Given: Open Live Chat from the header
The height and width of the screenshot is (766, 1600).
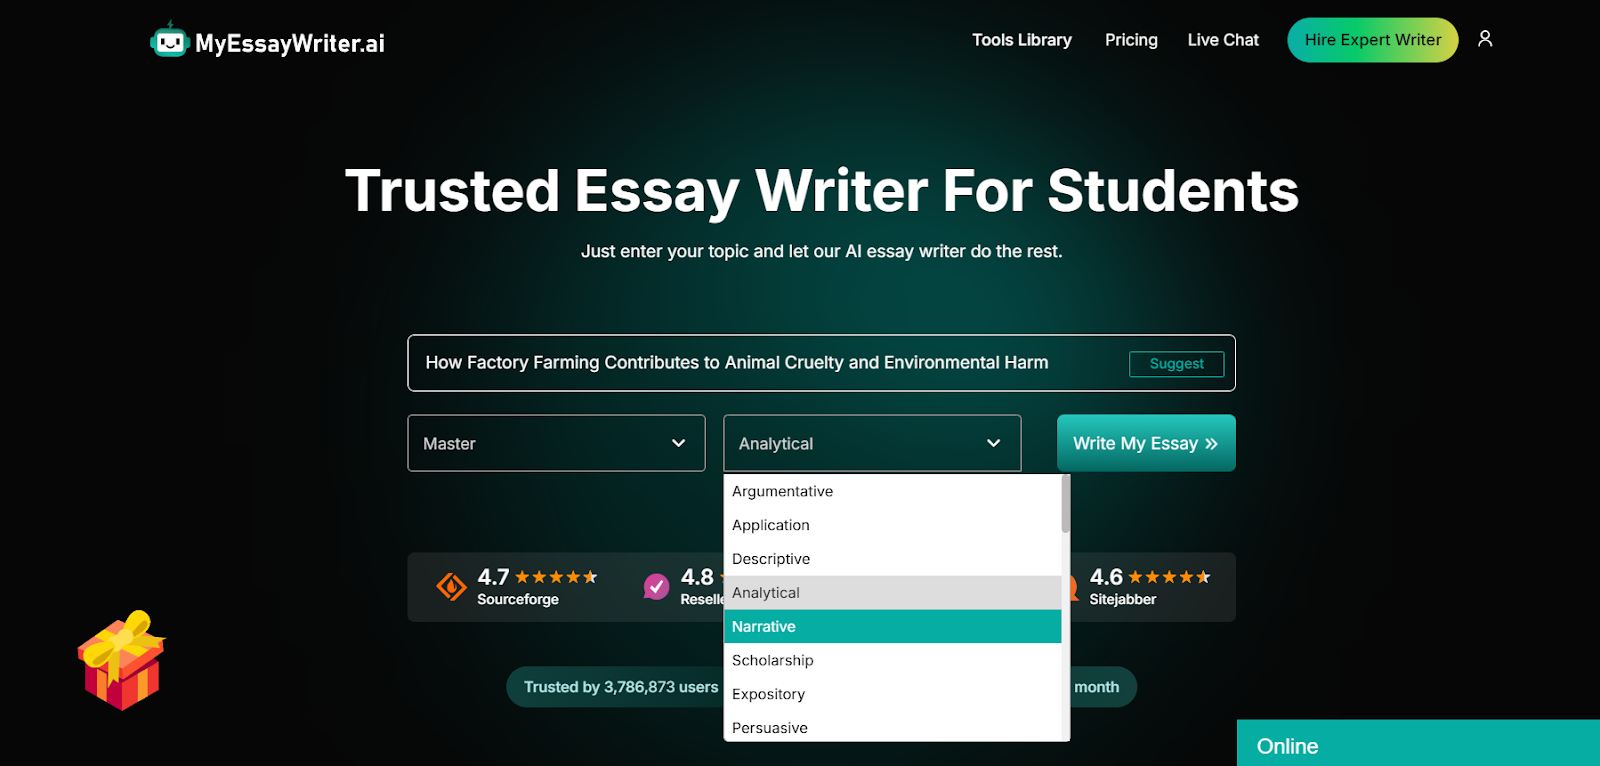Looking at the screenshot, I should [1223, 40].
